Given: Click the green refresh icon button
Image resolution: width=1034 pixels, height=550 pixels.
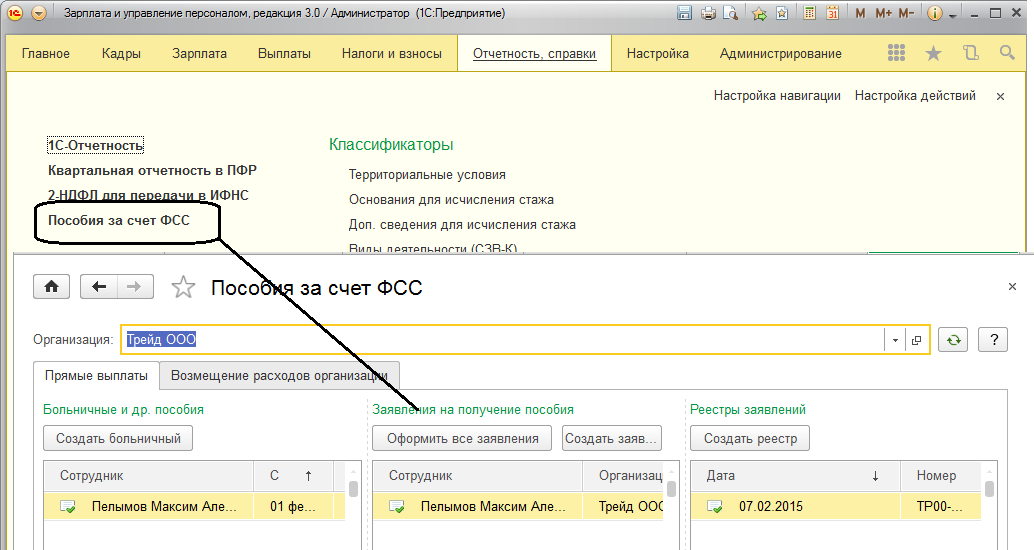Looking at the screenshot, I should click(x=953, y=340).
